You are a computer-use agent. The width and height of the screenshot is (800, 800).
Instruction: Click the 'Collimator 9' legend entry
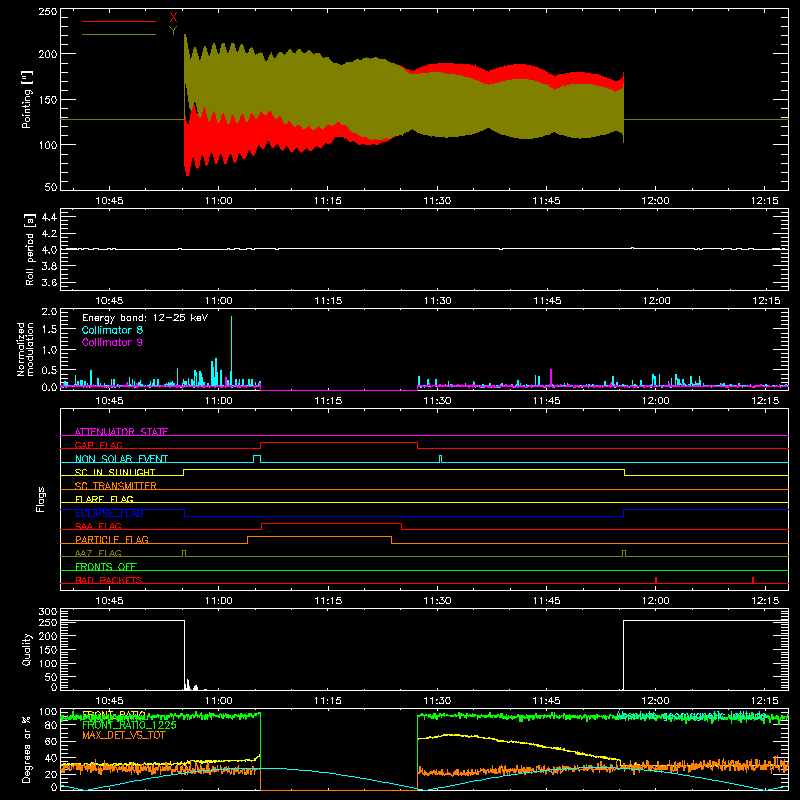pos(112,342)
